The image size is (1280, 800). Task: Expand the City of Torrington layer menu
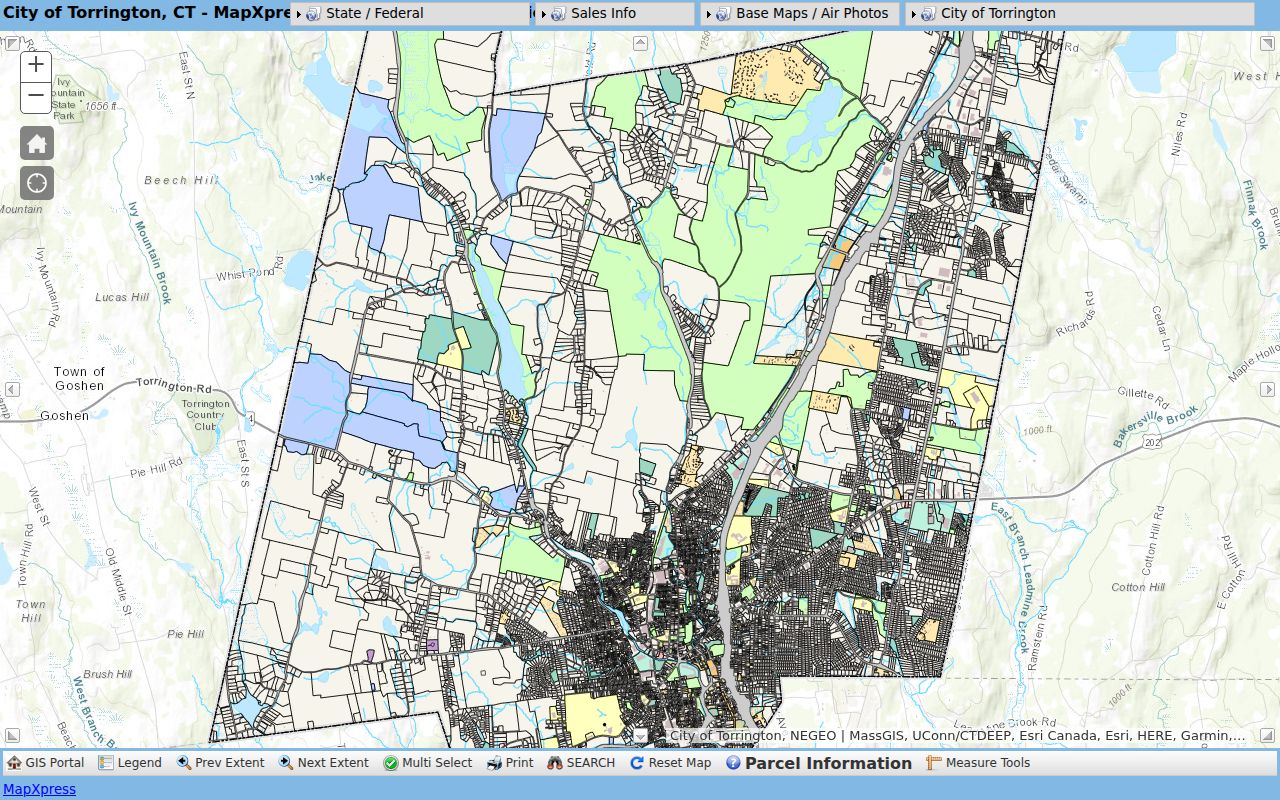[x=1079, y=14]
